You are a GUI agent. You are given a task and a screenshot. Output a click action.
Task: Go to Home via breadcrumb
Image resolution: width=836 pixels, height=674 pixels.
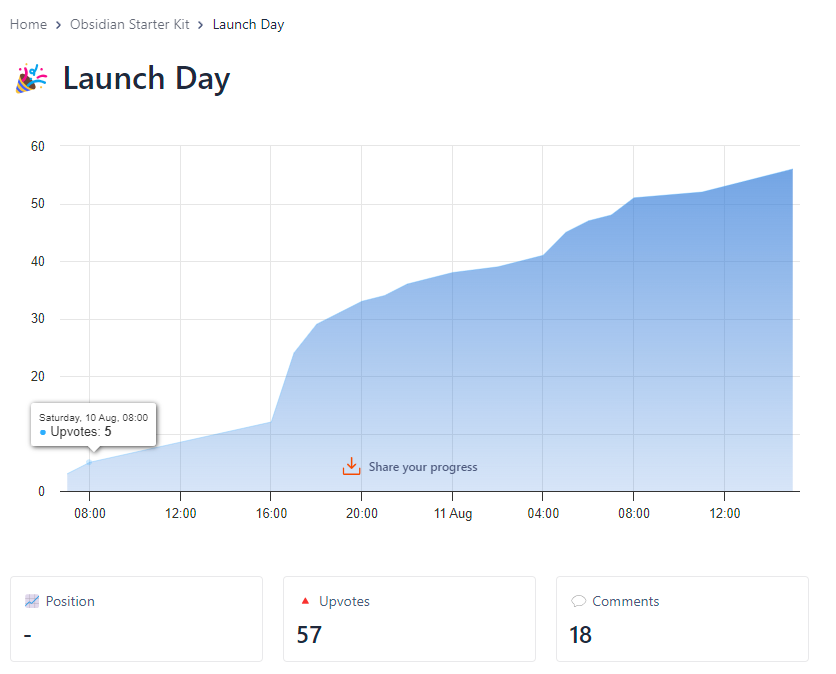[28, 24]
